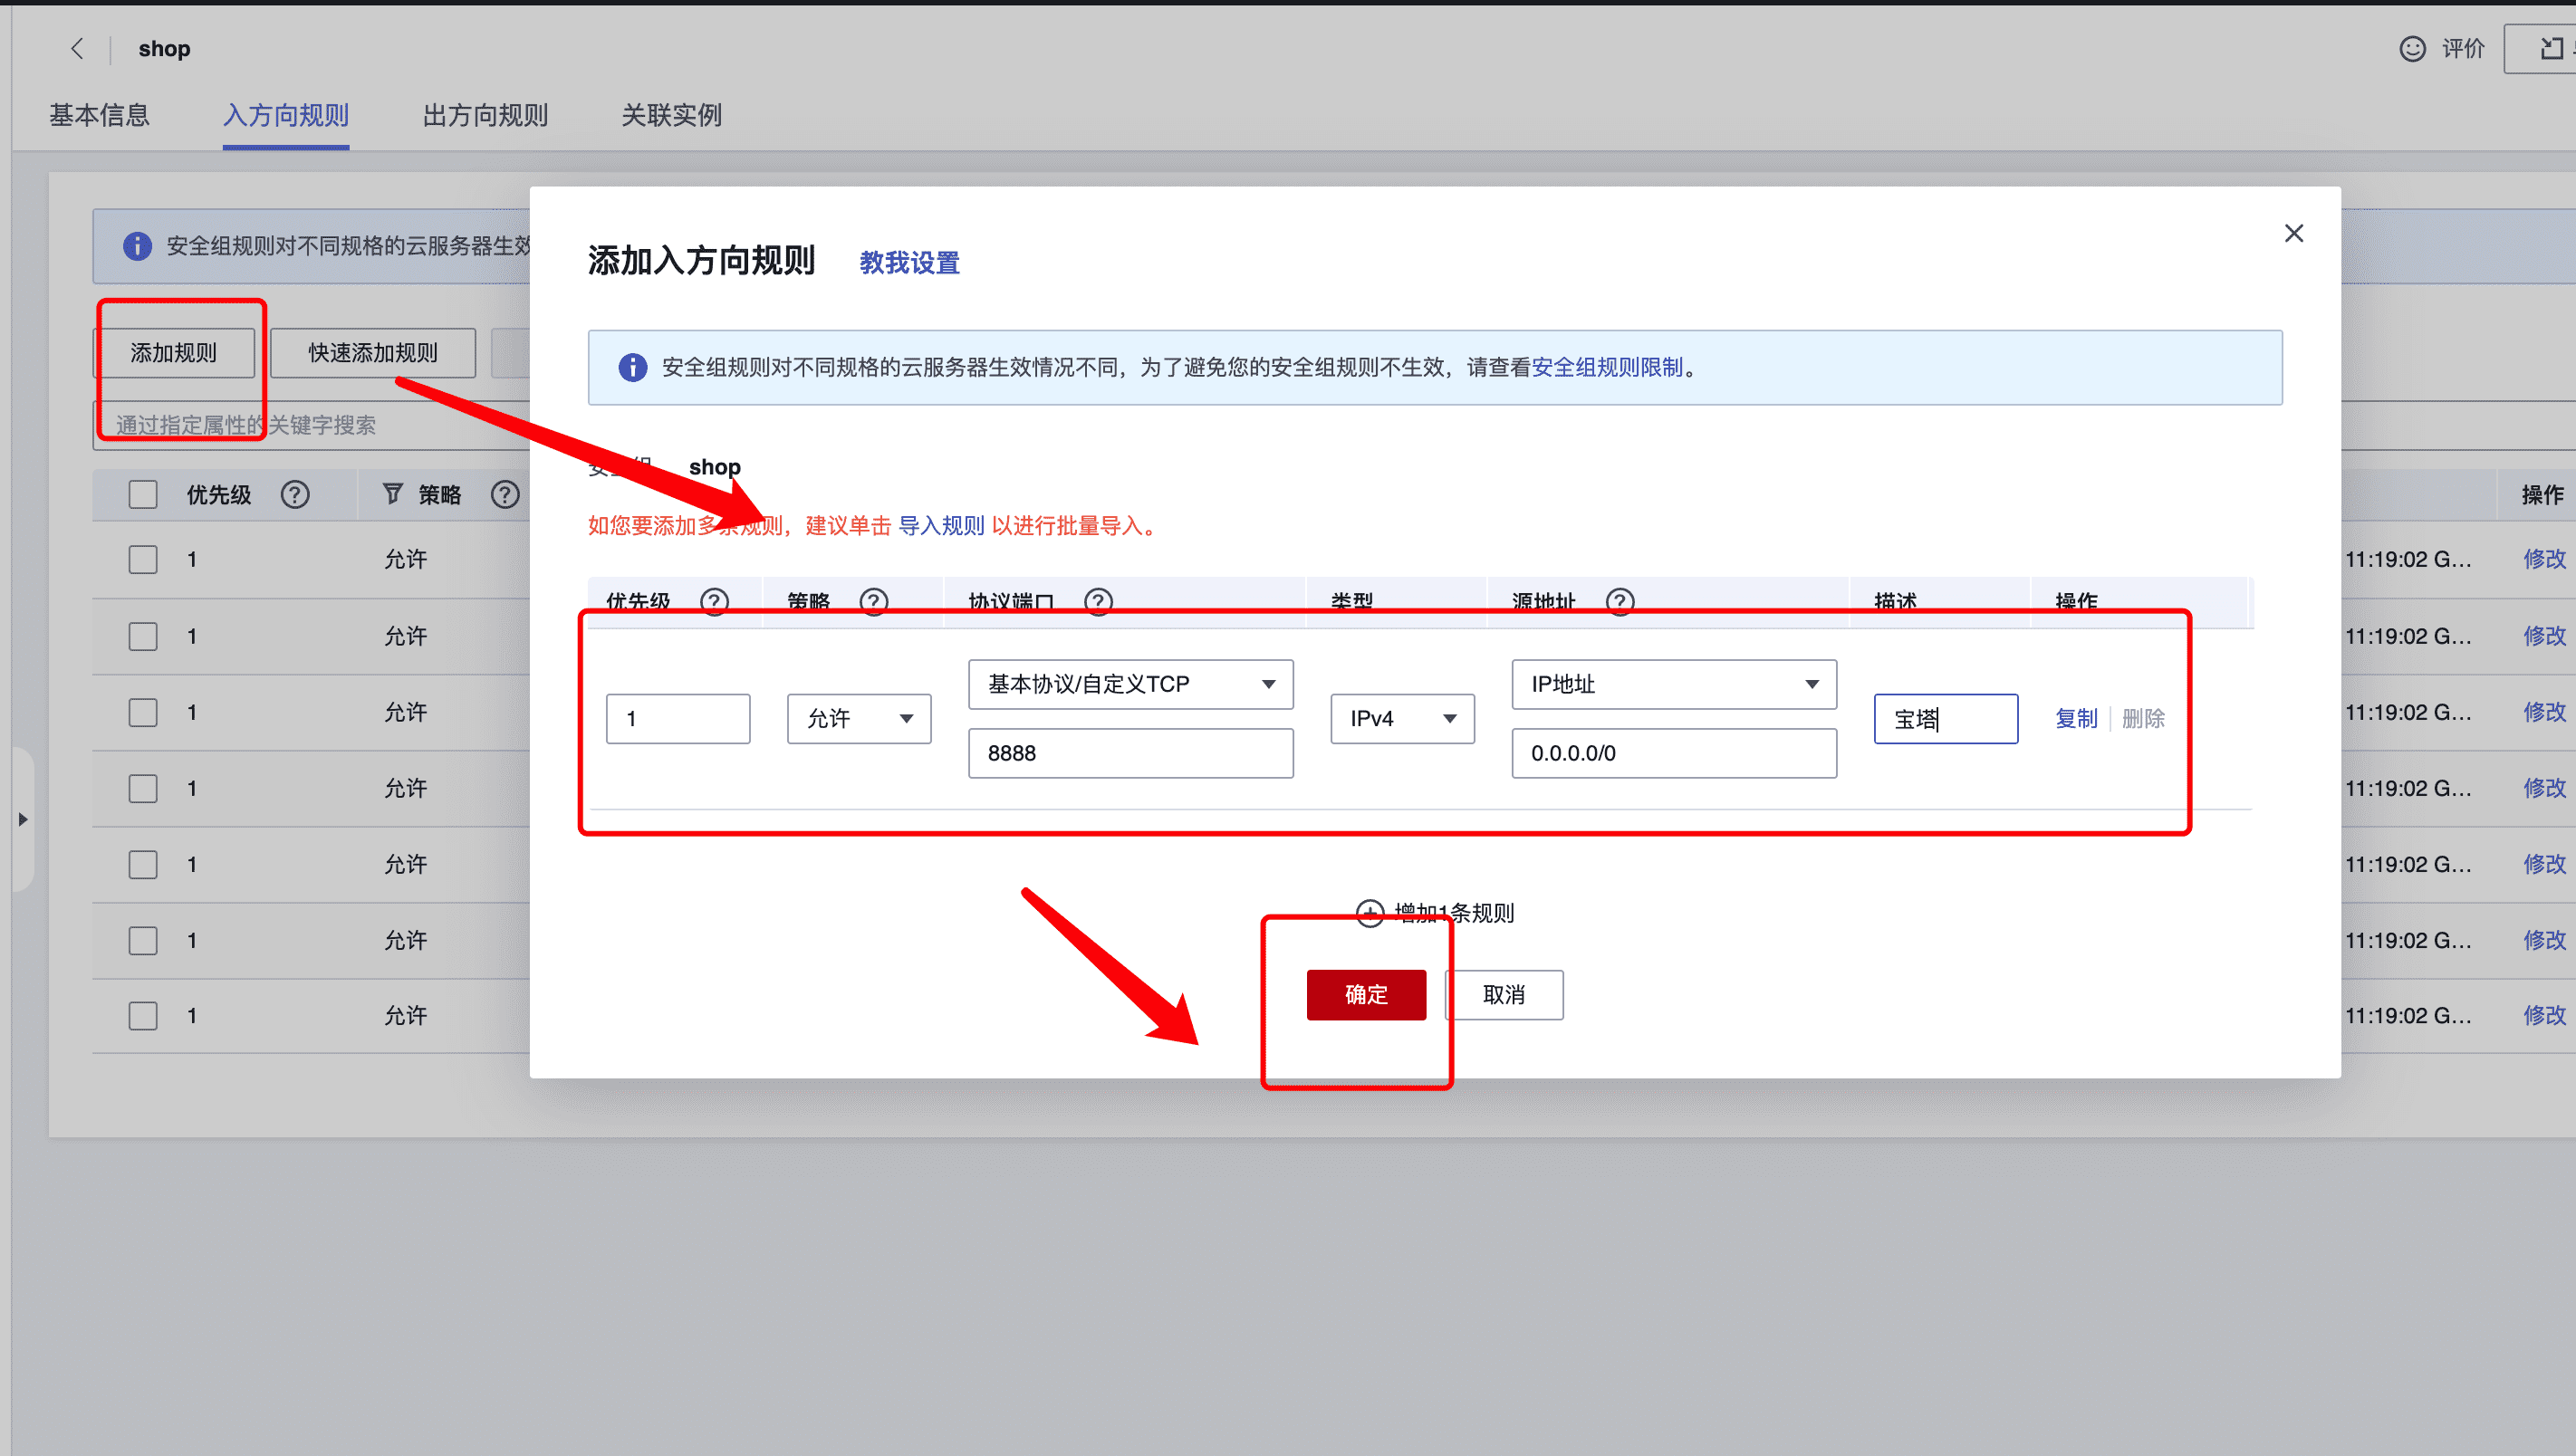Check the first rule row checkbox
The image size is (2576, 1456).
click(x=143, y=559)
